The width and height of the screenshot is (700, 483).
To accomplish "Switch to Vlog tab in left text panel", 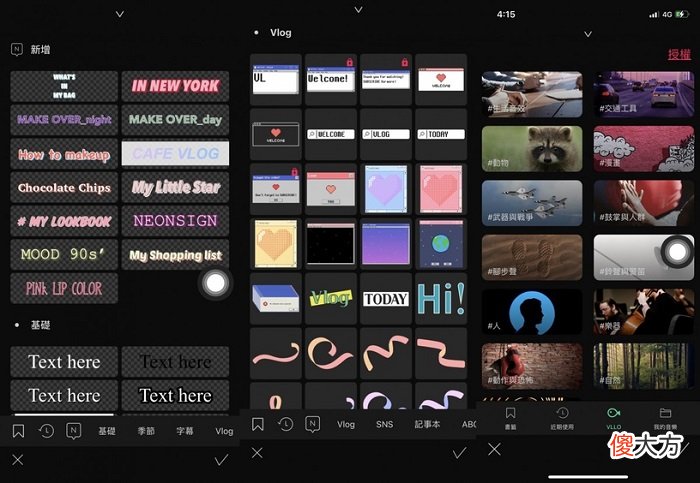I will 224,431.
